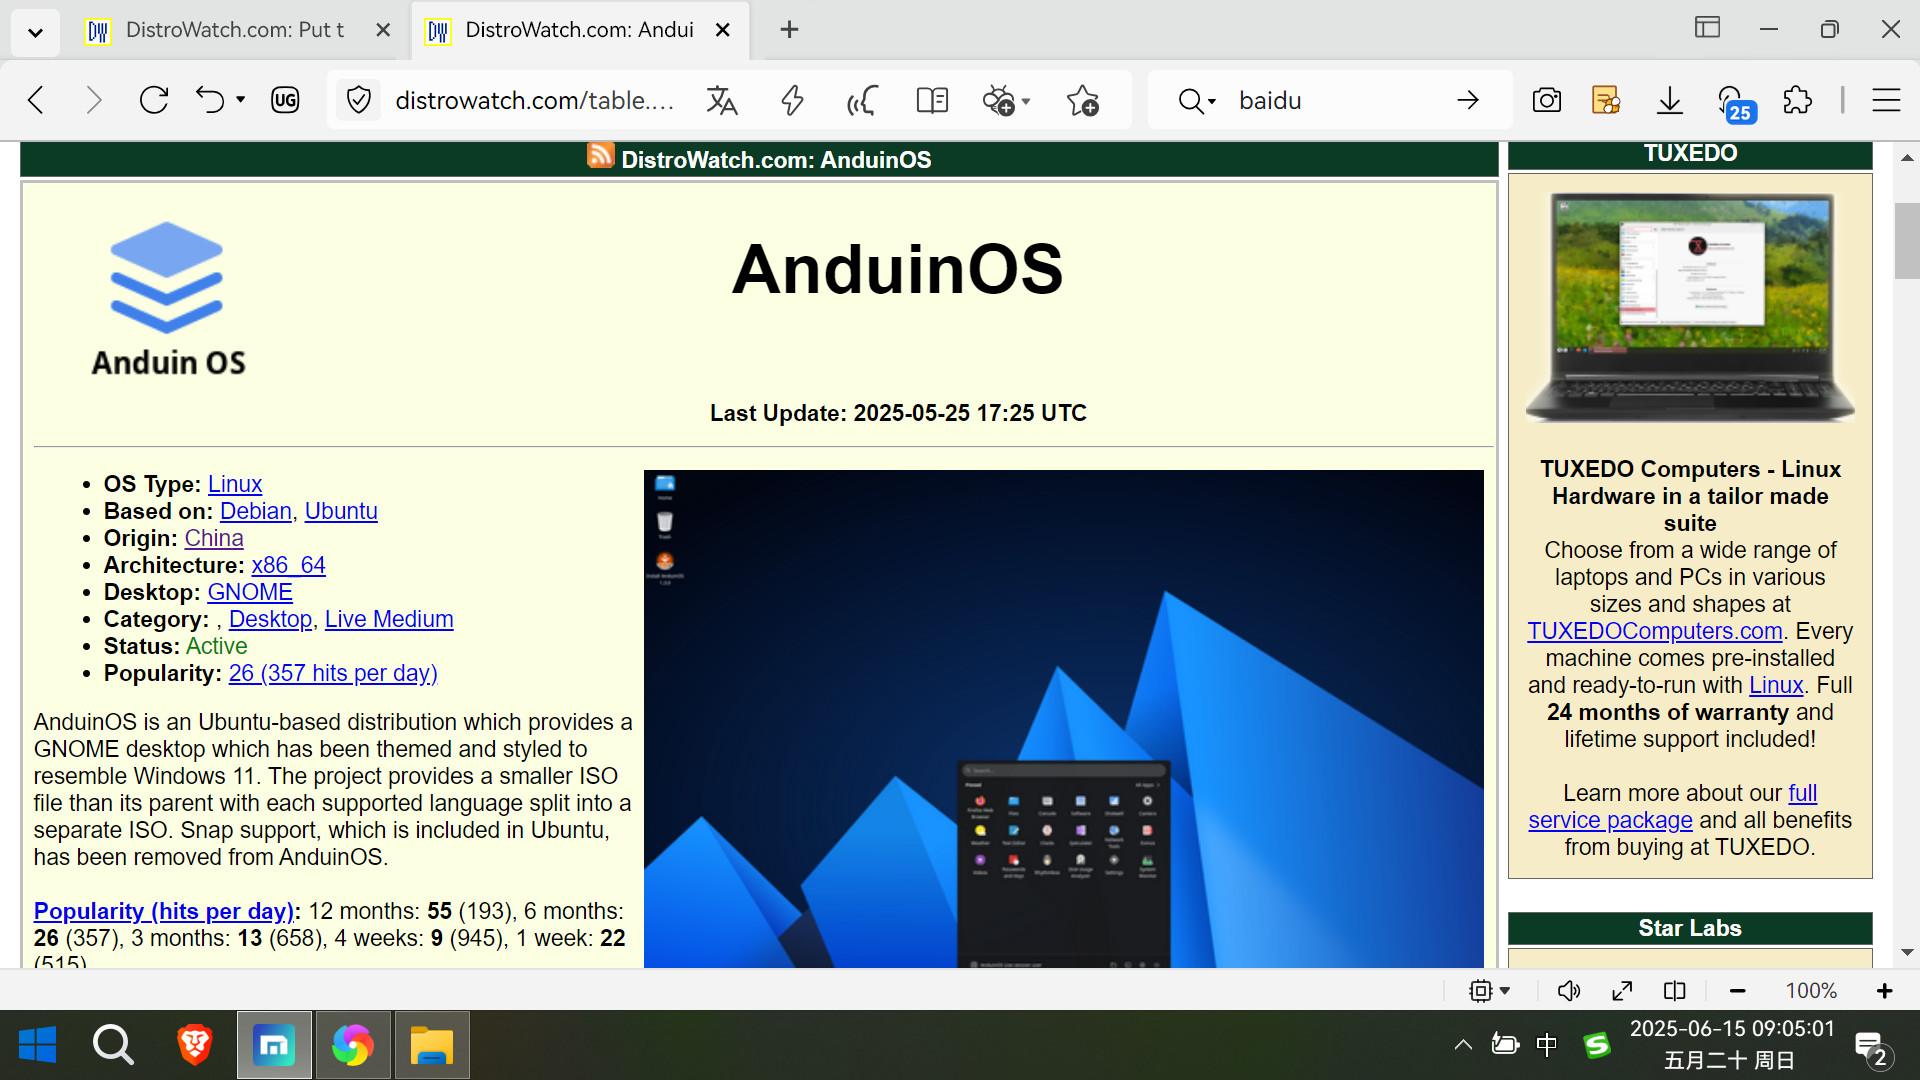Image resolution: width=1920 pixels, height=1080 pixels.
Task: Open reader mode book icon
Action: (x=932, y=100)
